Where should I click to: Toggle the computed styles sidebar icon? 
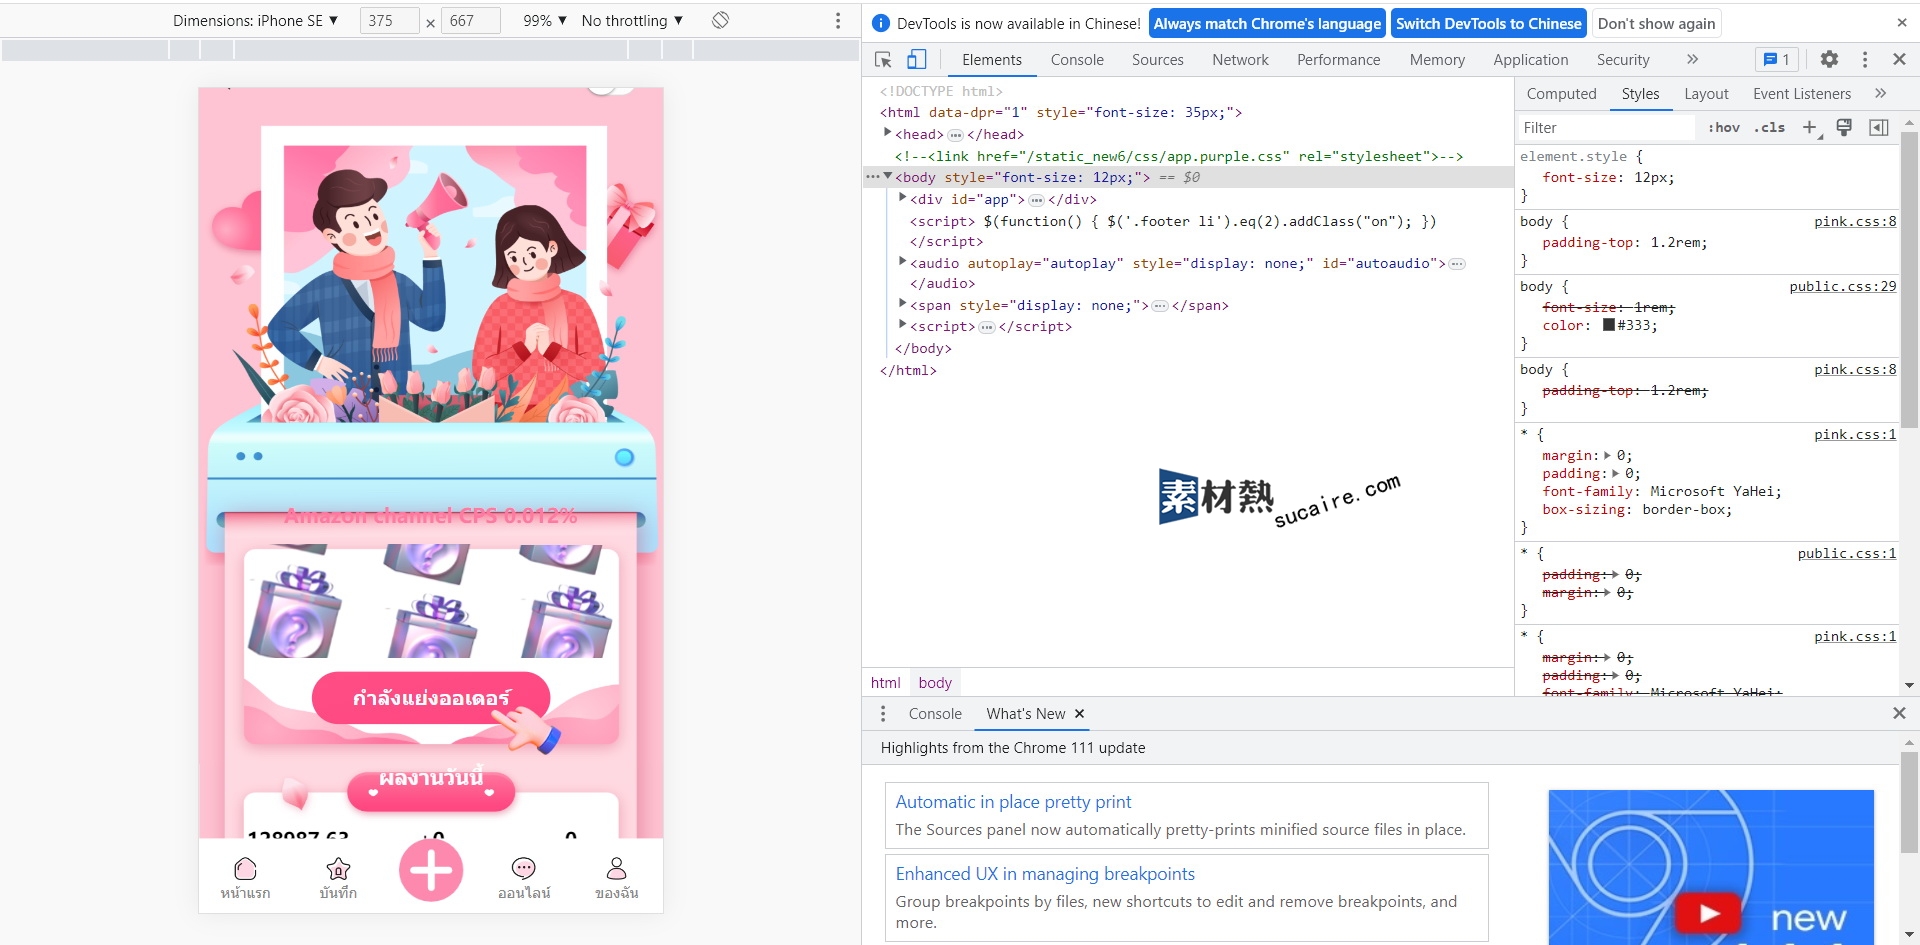(x=1879, y=127)
